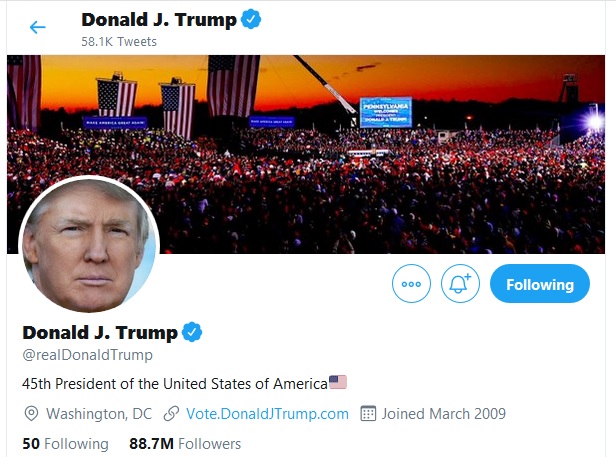Click the 58.1K Tweets count
The height and width of the screenshot is (457, 616).
tap(118, 42)
